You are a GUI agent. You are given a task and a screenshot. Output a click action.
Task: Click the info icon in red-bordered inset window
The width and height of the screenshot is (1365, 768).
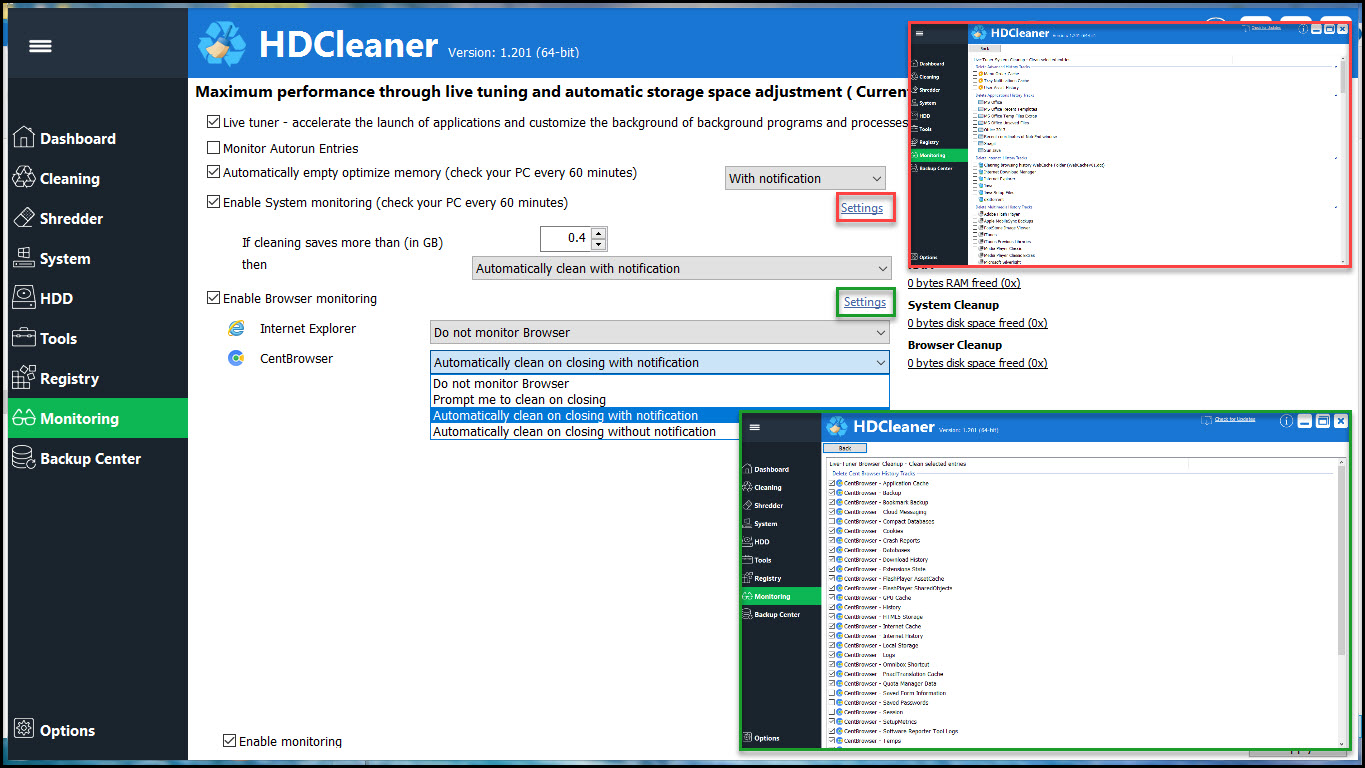[1303, 30]
